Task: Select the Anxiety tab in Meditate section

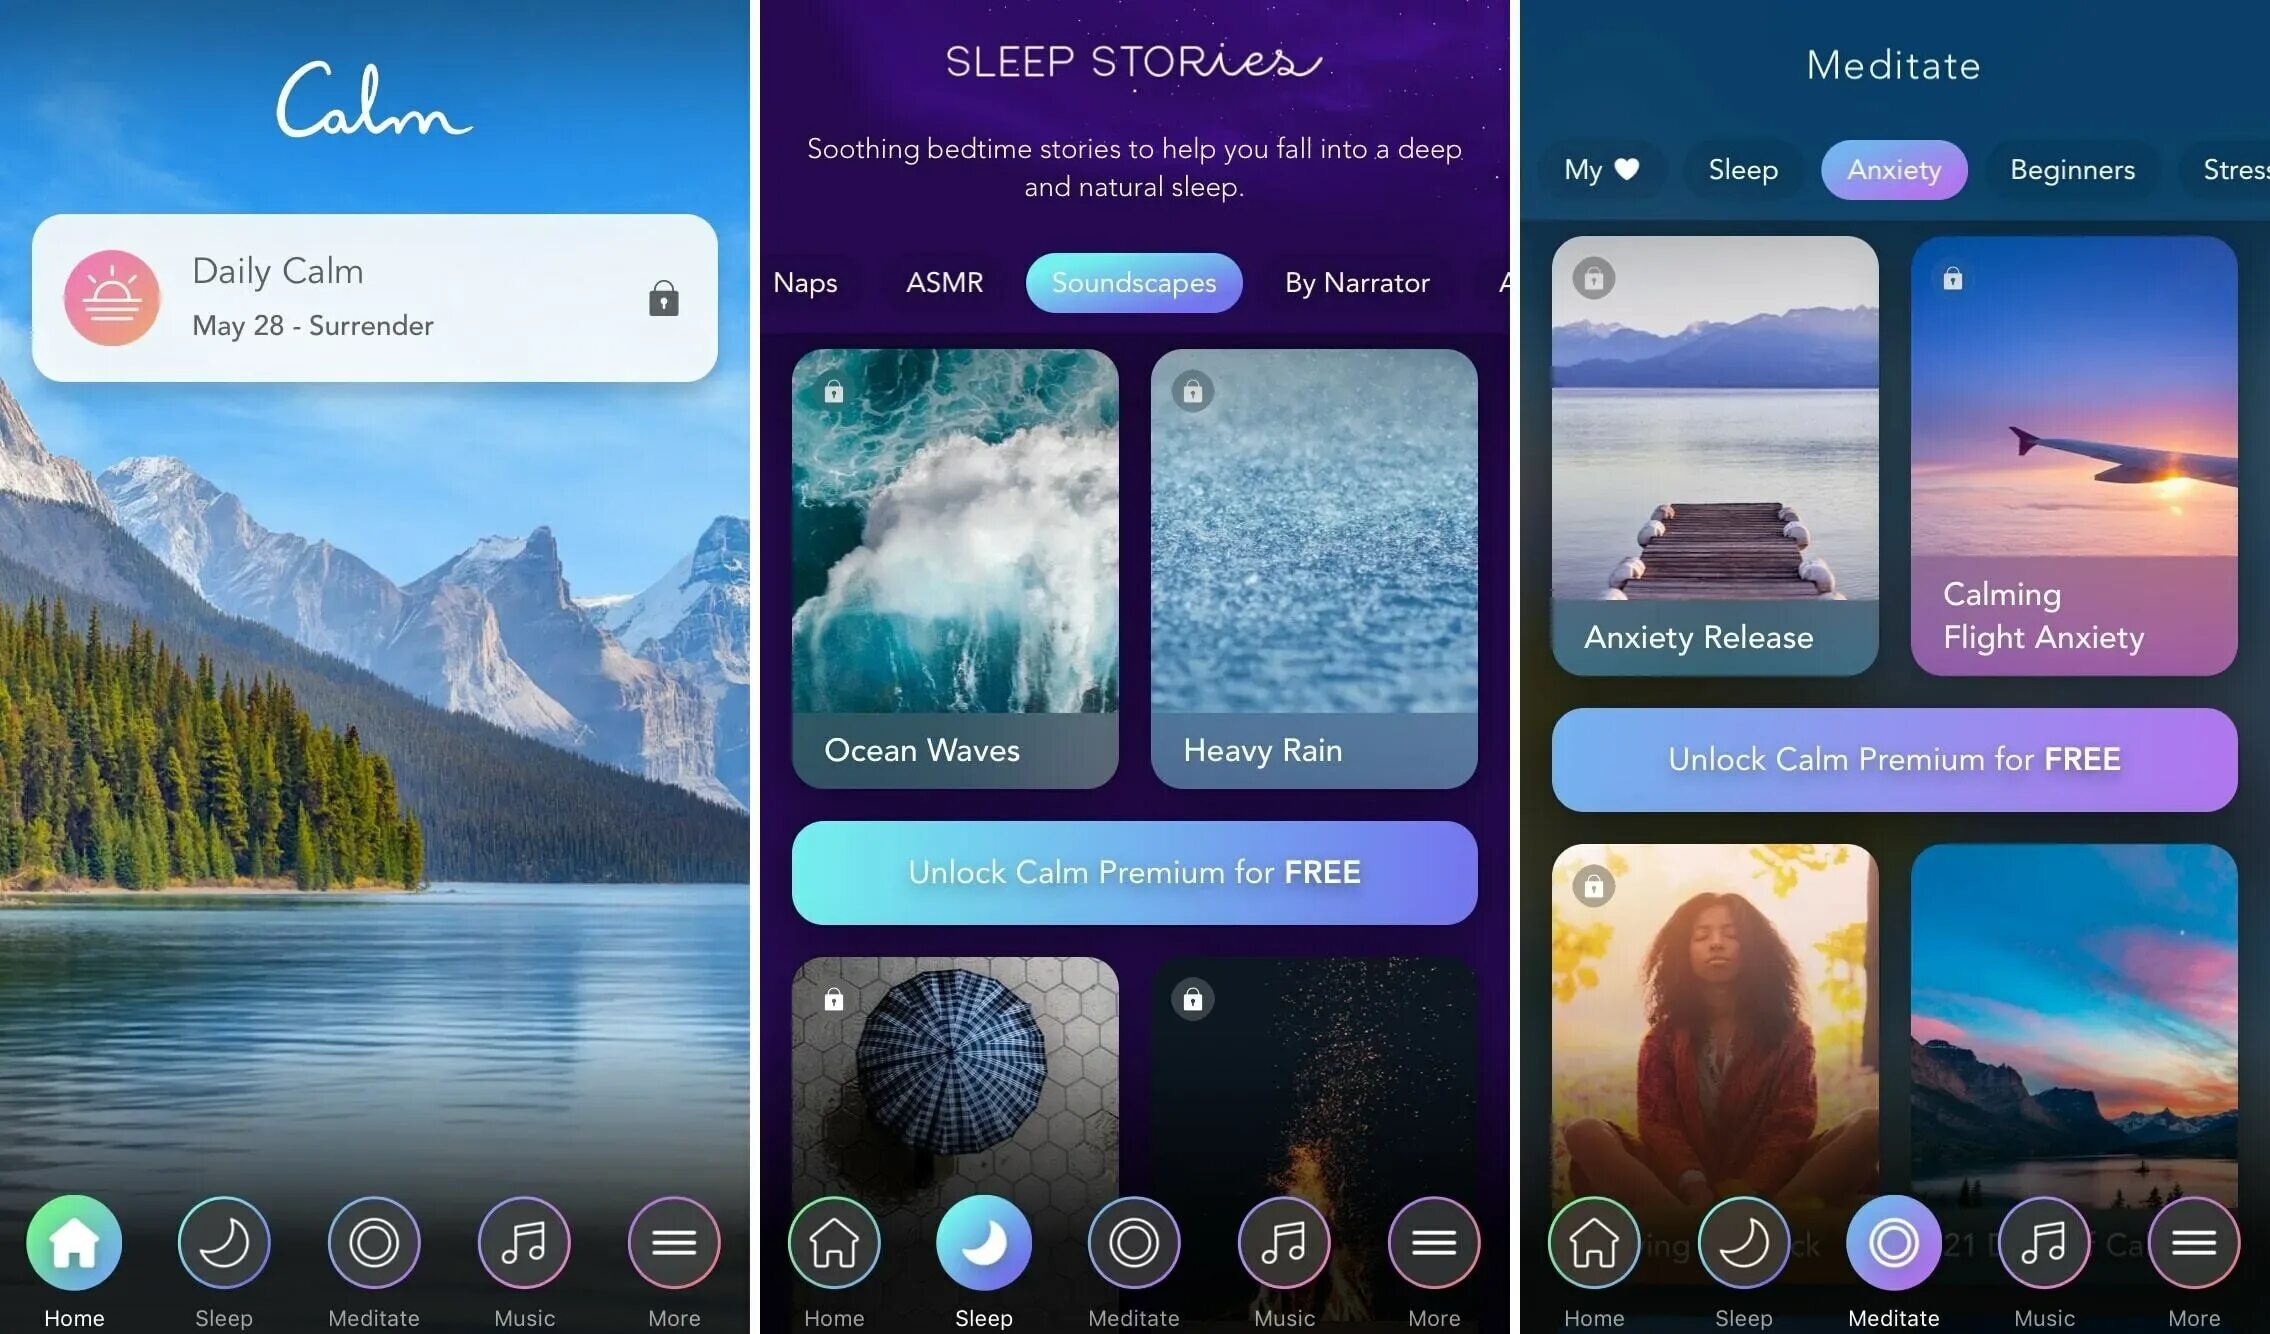Action: point(1894,168)
